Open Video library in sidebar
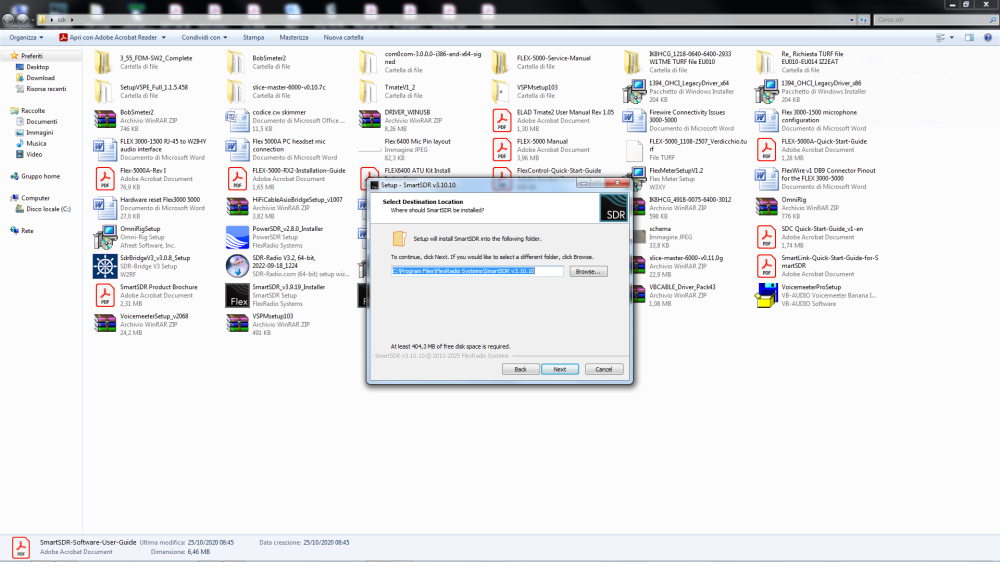Image resolution: width=1000 pixels, height=567 pixels. coord(34,154)
